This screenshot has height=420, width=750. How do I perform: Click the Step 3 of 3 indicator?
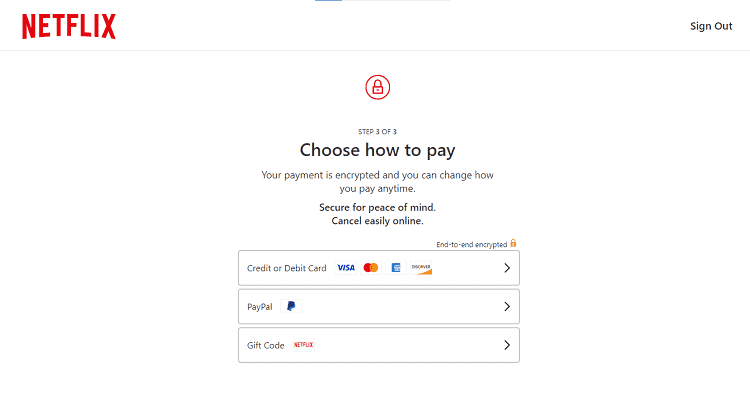pyautogui.click(x=377, y=132)
